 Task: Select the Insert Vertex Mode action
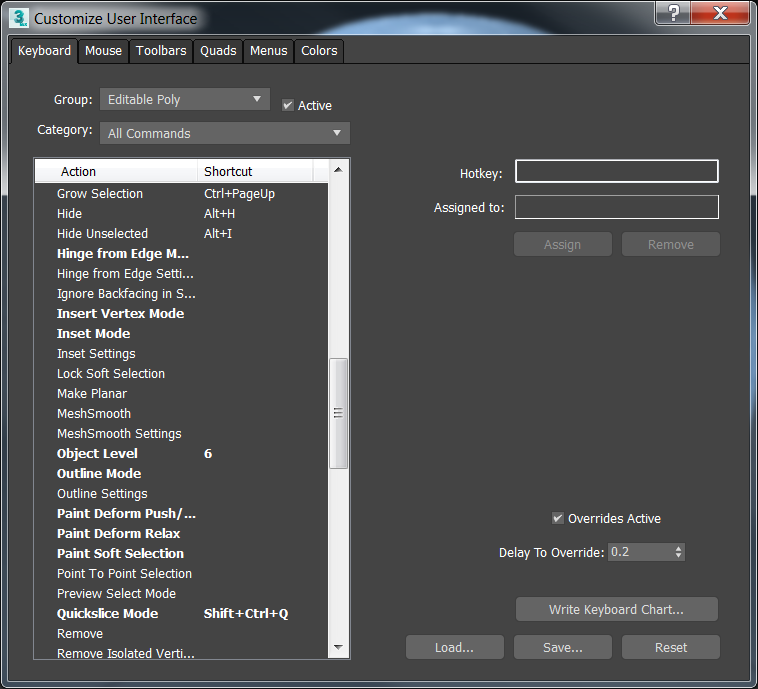[x=120, y=314]
